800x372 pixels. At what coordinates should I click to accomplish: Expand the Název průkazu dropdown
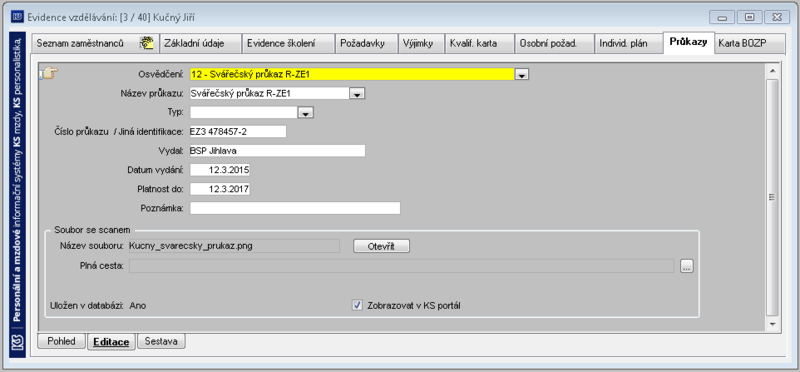tap(357, 93)
